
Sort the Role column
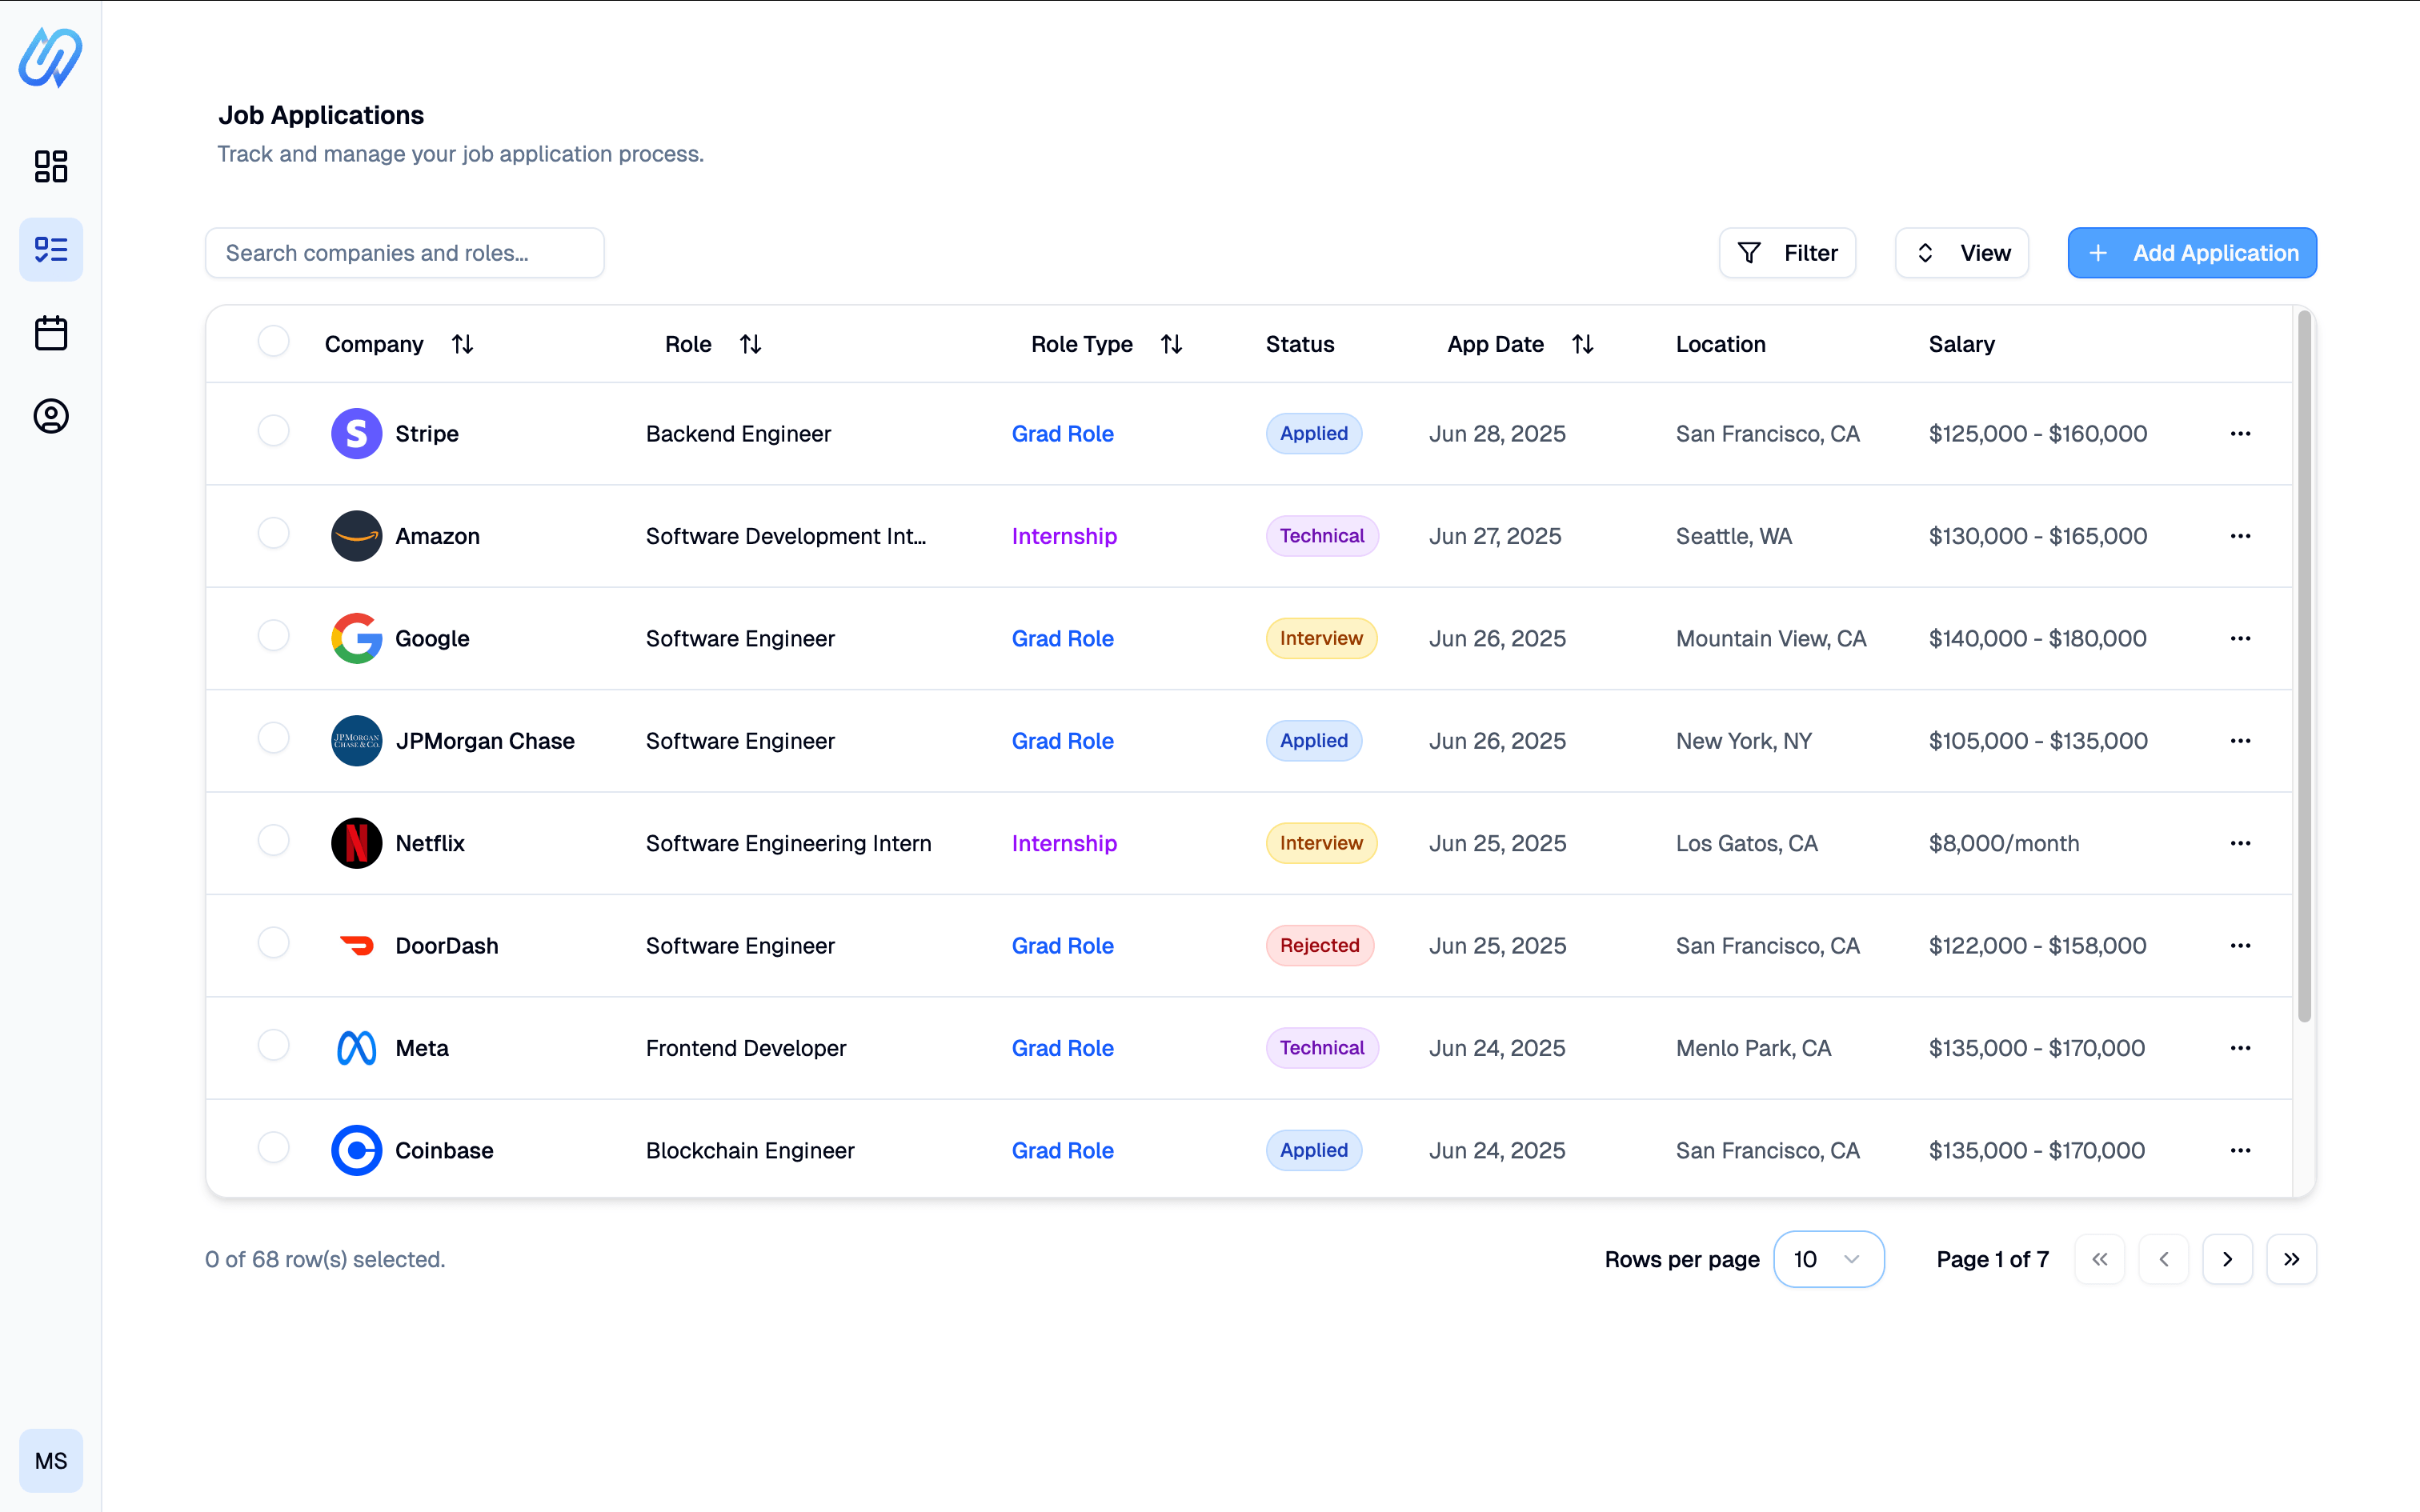point(750,343)
